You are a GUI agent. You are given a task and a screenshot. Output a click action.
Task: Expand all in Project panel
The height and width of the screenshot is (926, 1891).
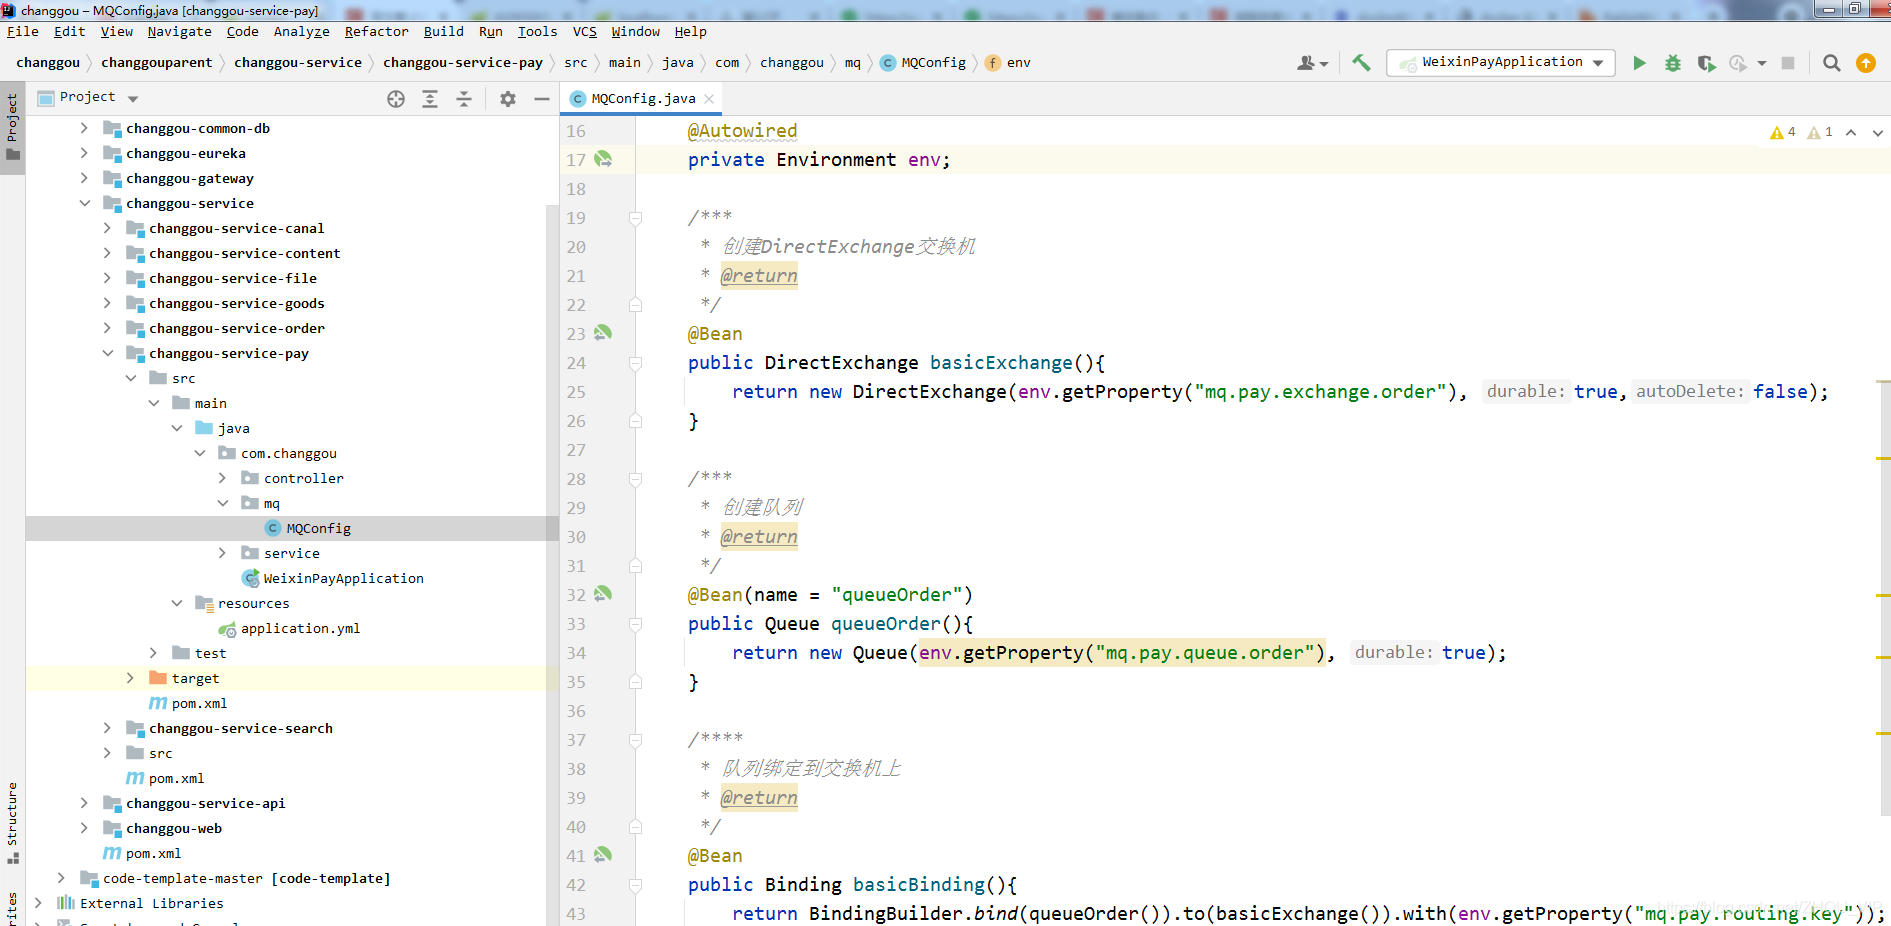coord(430,98)
